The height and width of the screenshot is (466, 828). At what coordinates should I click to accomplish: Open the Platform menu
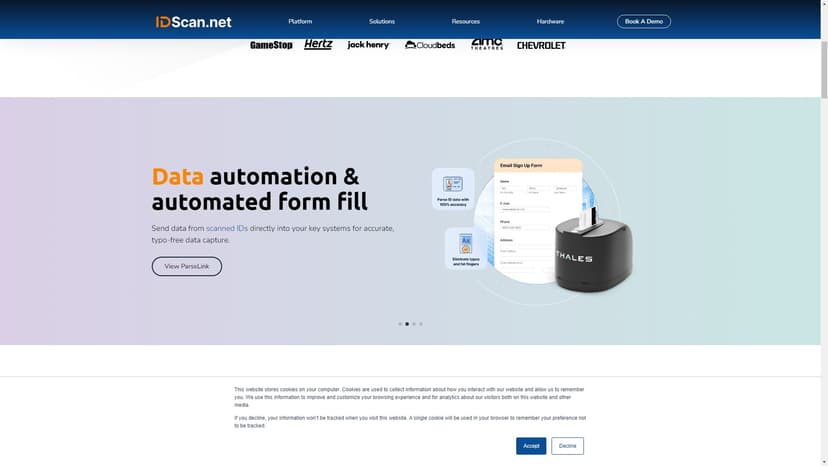point(300,22)
